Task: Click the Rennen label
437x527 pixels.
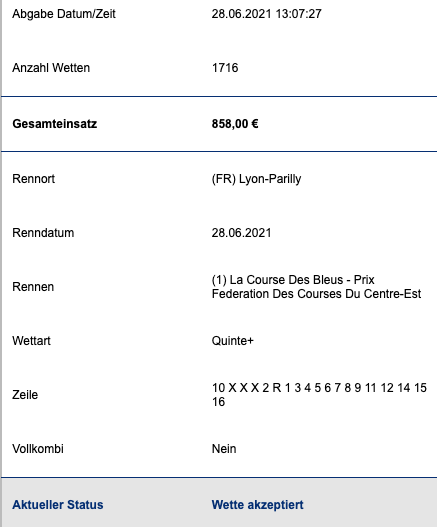Action: (x=33, y=287)
